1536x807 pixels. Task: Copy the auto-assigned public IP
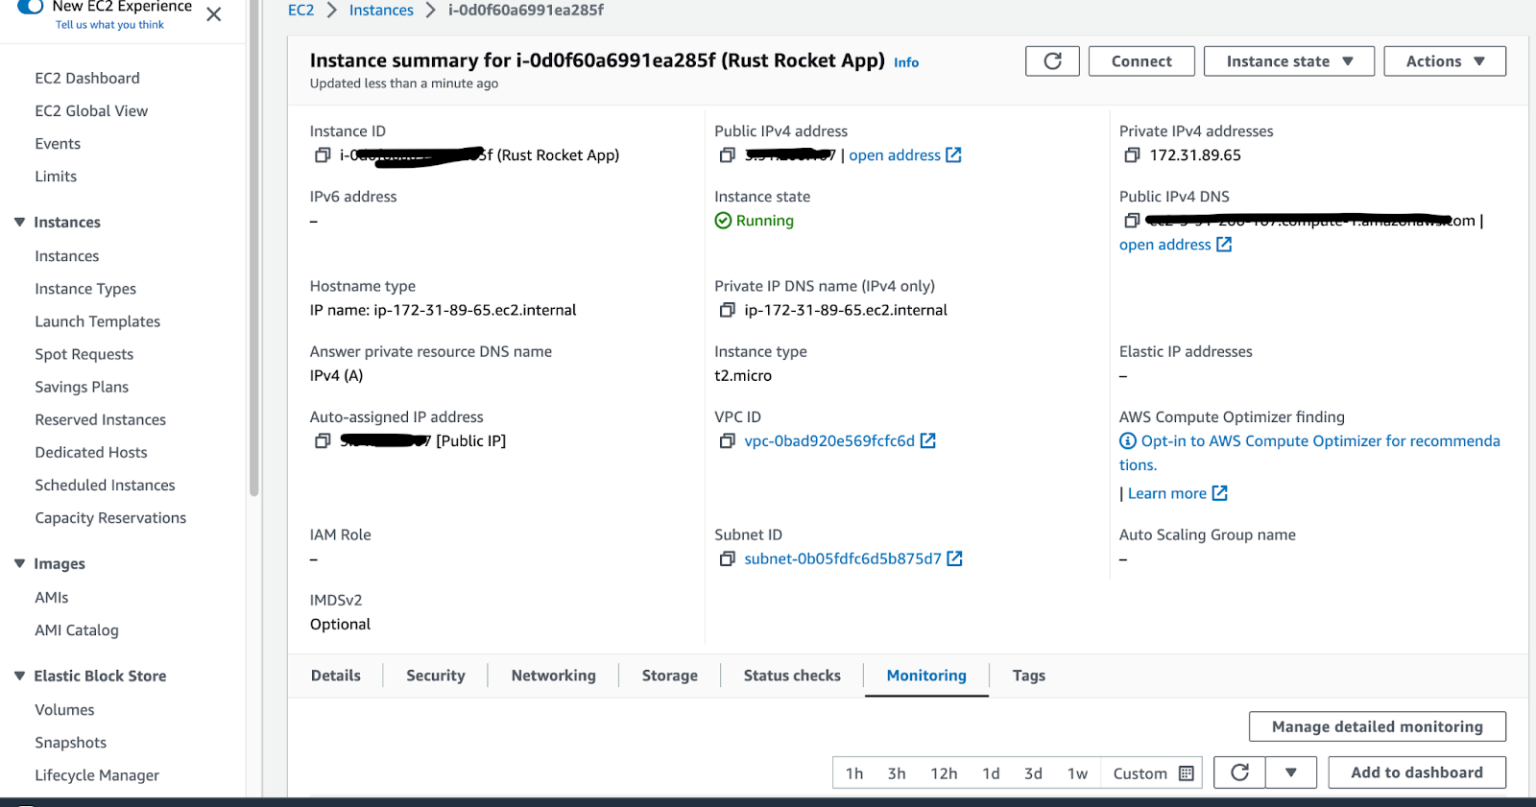pyautogui.click(x=322, y=441)
